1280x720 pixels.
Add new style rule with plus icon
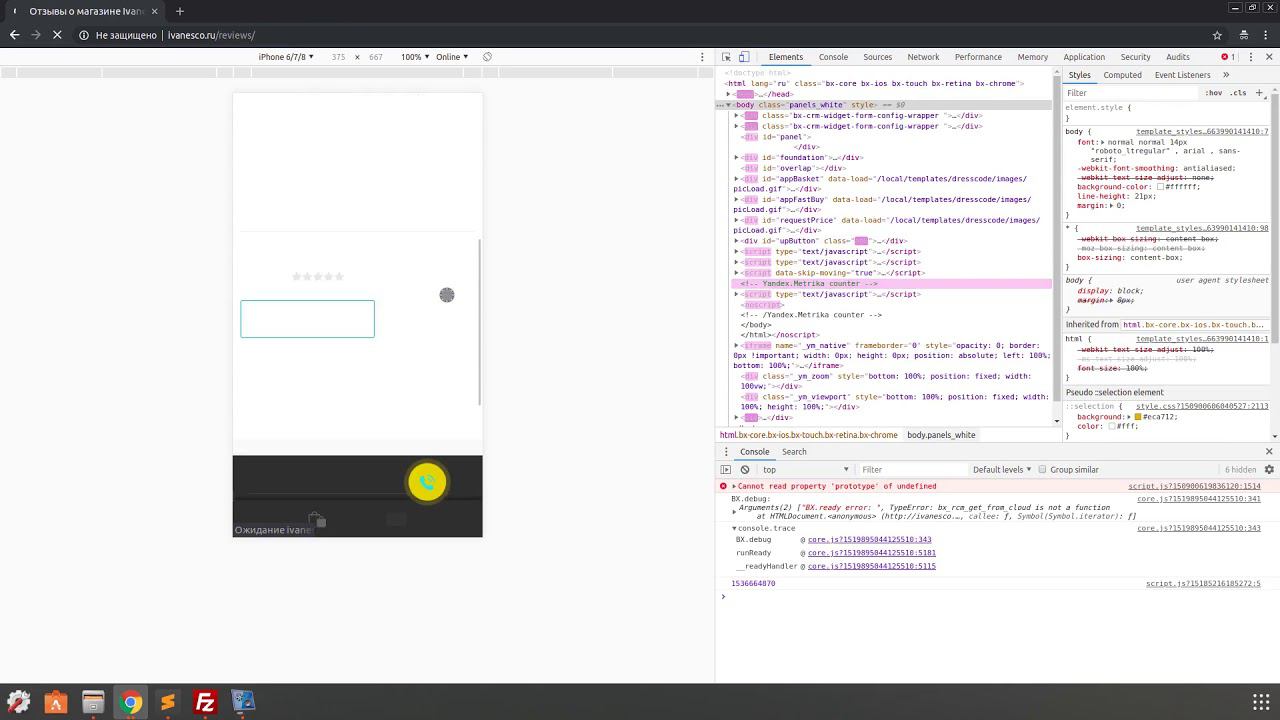click(x=1259, y=93)
